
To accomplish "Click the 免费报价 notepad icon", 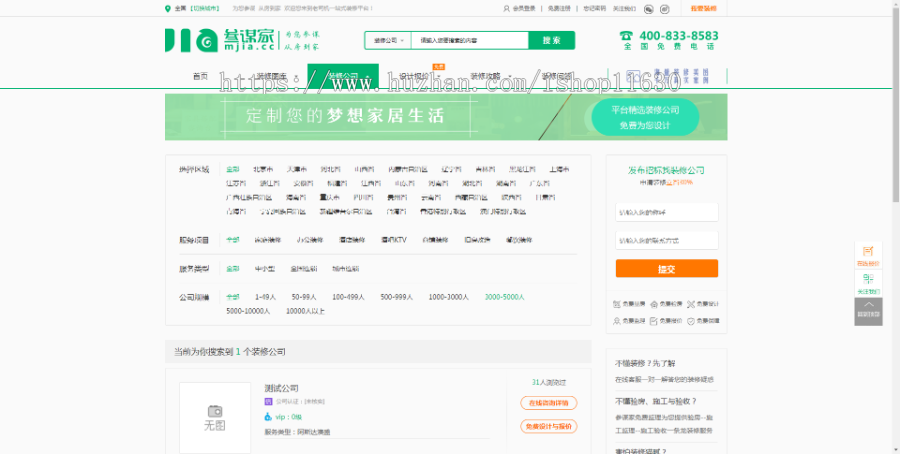I will pyautogui.click(x=654, y=321).
